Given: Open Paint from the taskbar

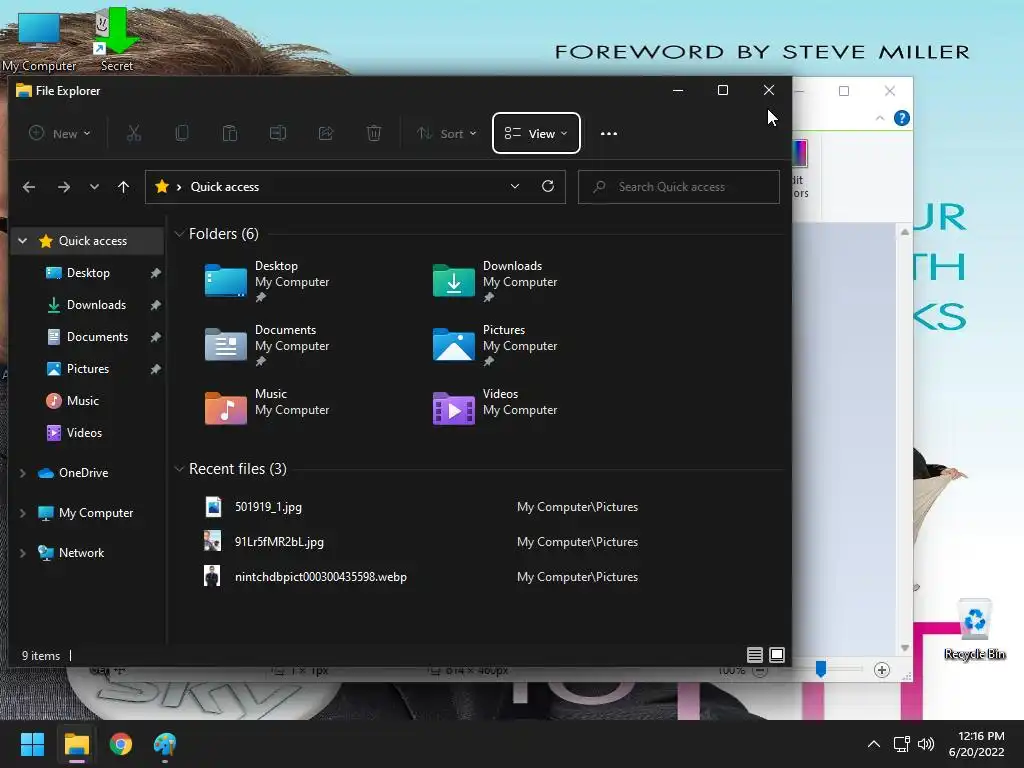Looking at the screenshot, I should coord(165,744).
